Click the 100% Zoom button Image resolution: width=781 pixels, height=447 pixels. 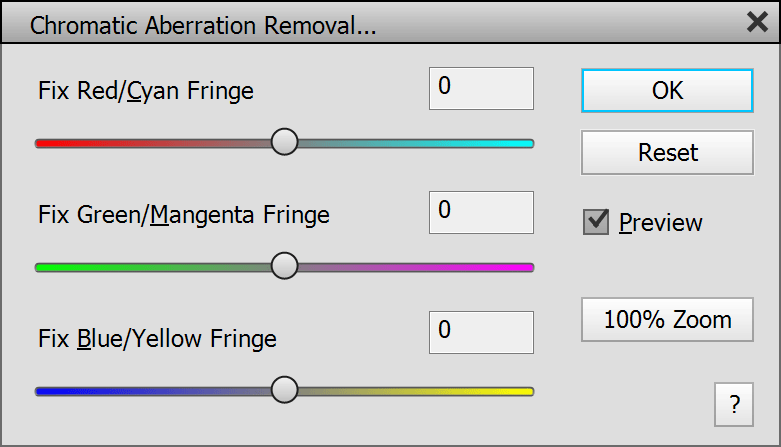[x=667, y=320]
